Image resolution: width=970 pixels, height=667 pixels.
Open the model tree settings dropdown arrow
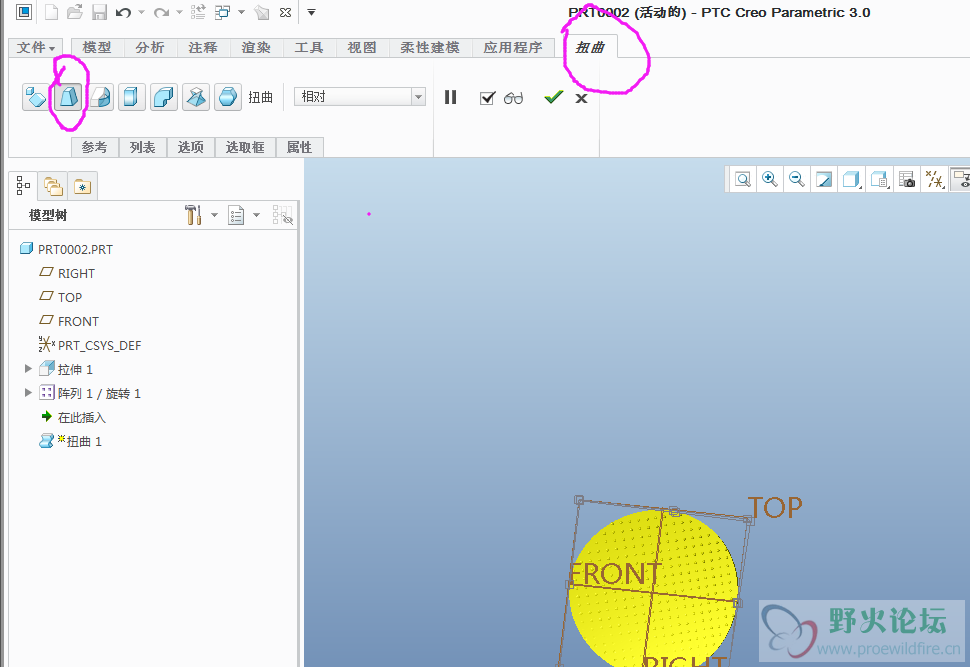coord(214,215)
